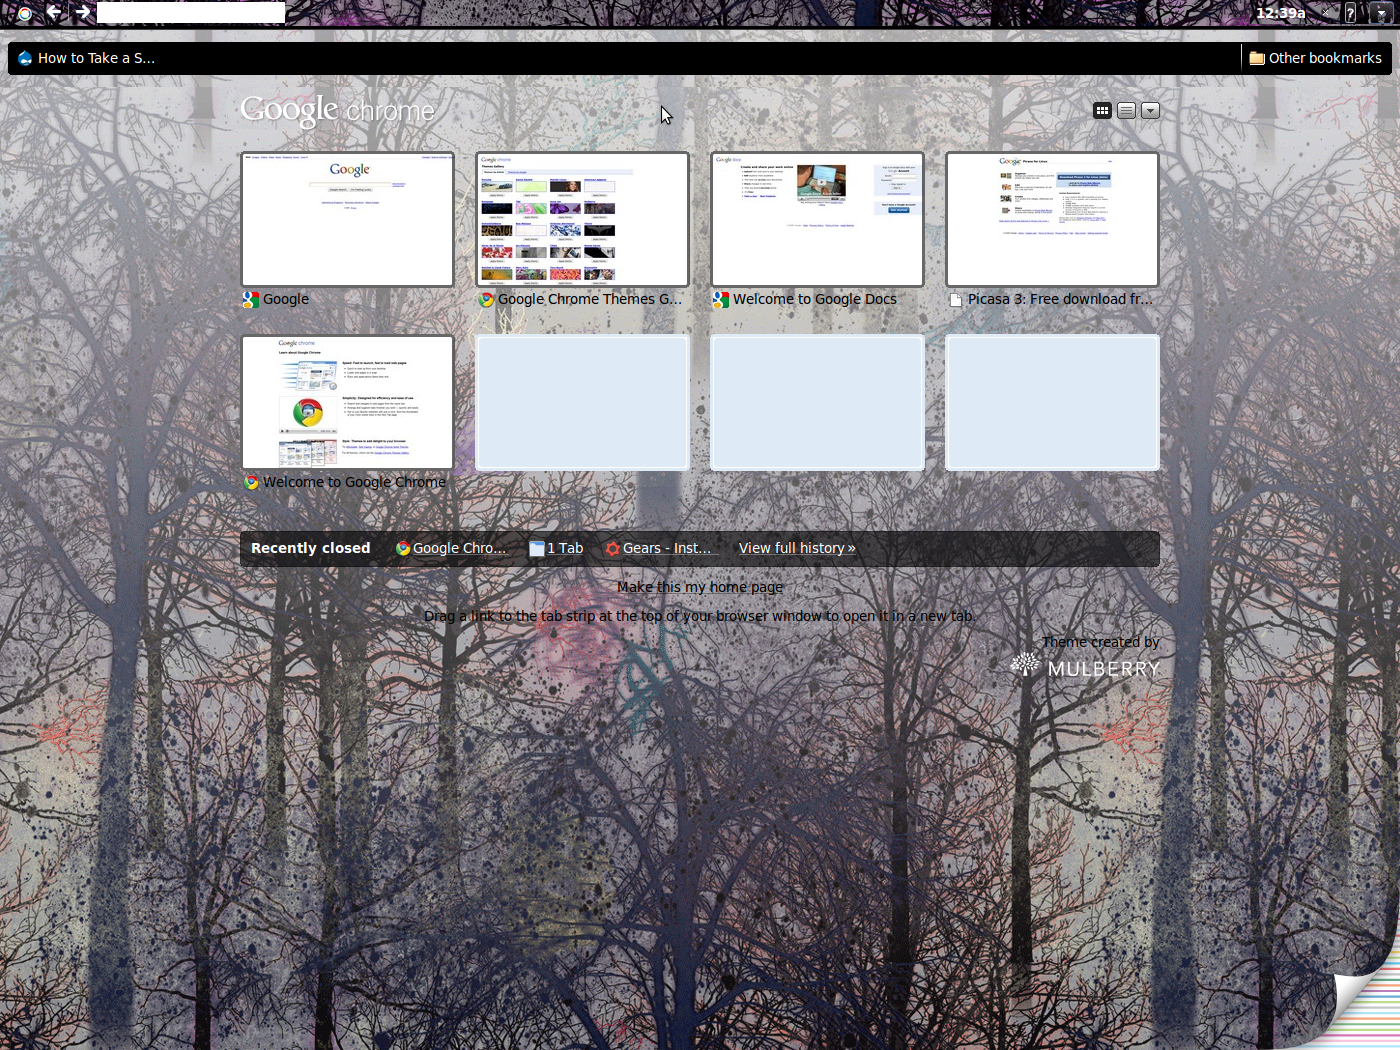This screenshot has height=1050, width=1400.
Task: Open the Other bookmarks folder
Action: tap(1315, 58)
